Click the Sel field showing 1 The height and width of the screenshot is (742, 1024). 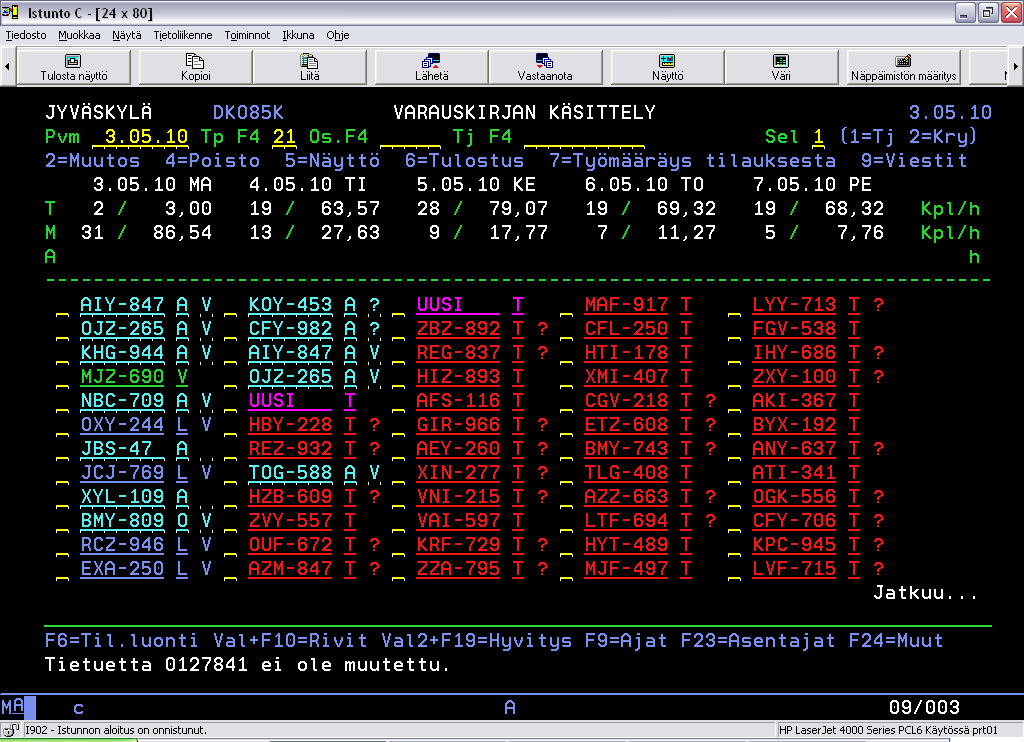[x=818, y=137]
